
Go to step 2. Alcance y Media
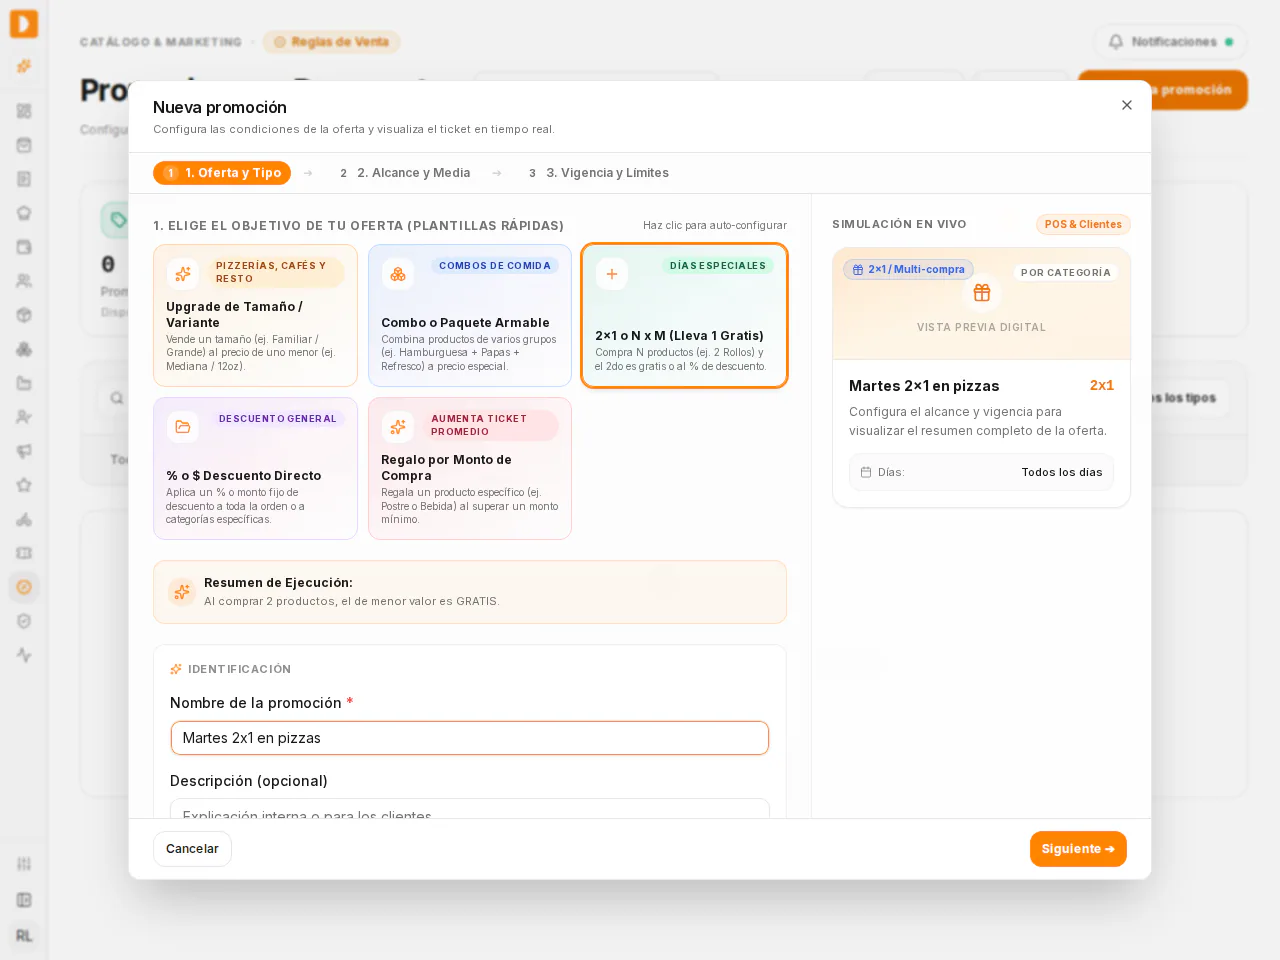tap(405, 173)
